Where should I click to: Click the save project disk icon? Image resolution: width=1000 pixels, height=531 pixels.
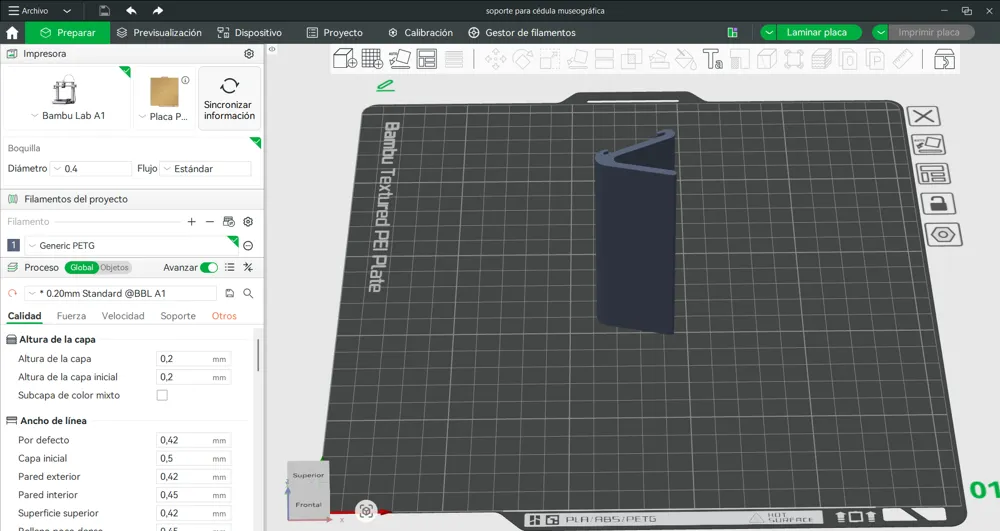click(x=105, y=10)
